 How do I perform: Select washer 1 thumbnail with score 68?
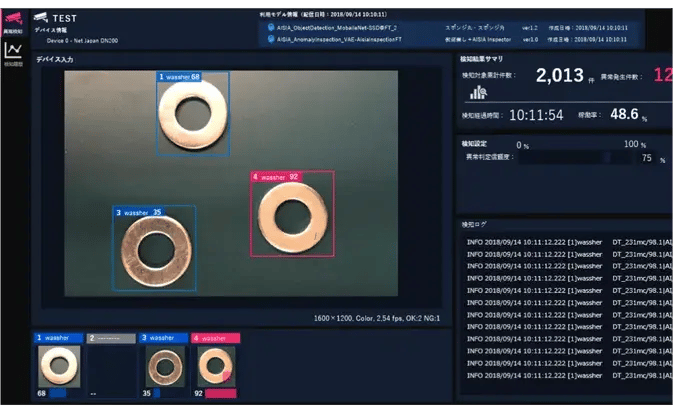coord(58,366)
